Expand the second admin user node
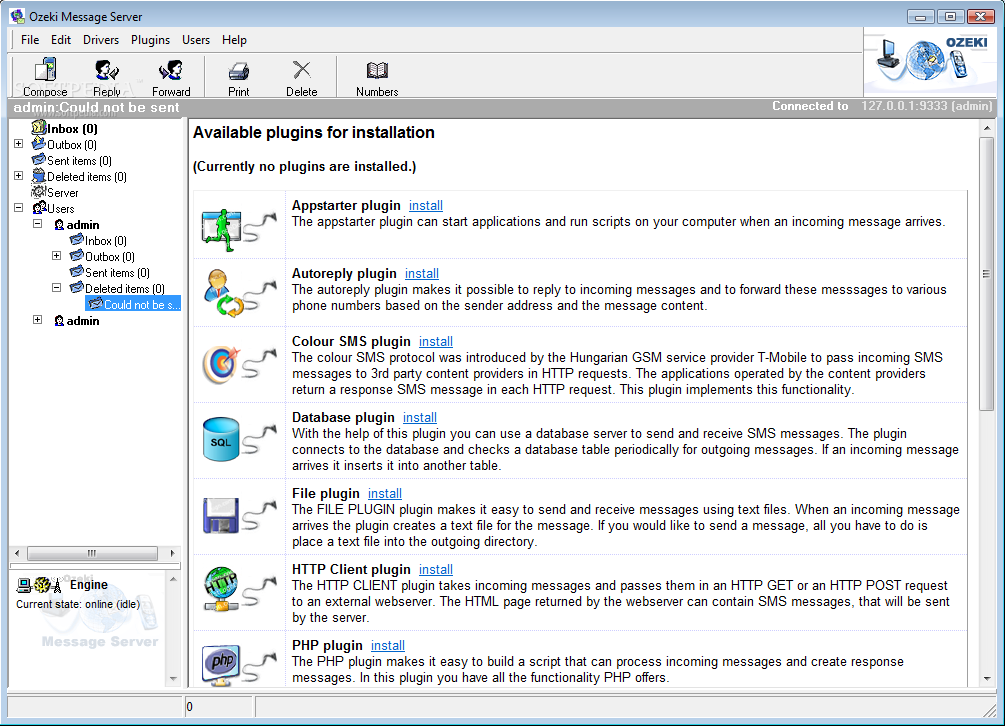This screenshot has height=726, width=1005. tap(38, 320)
